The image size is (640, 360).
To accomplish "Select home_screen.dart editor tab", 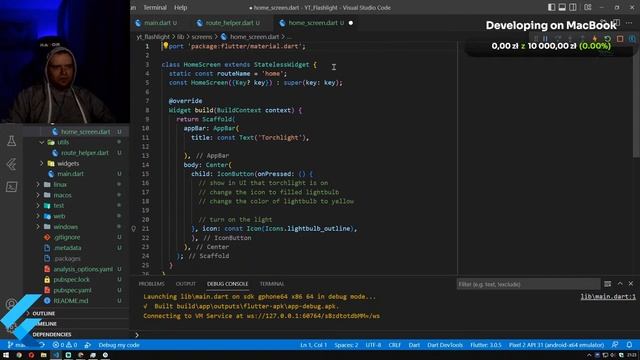I will coord(315,23).
